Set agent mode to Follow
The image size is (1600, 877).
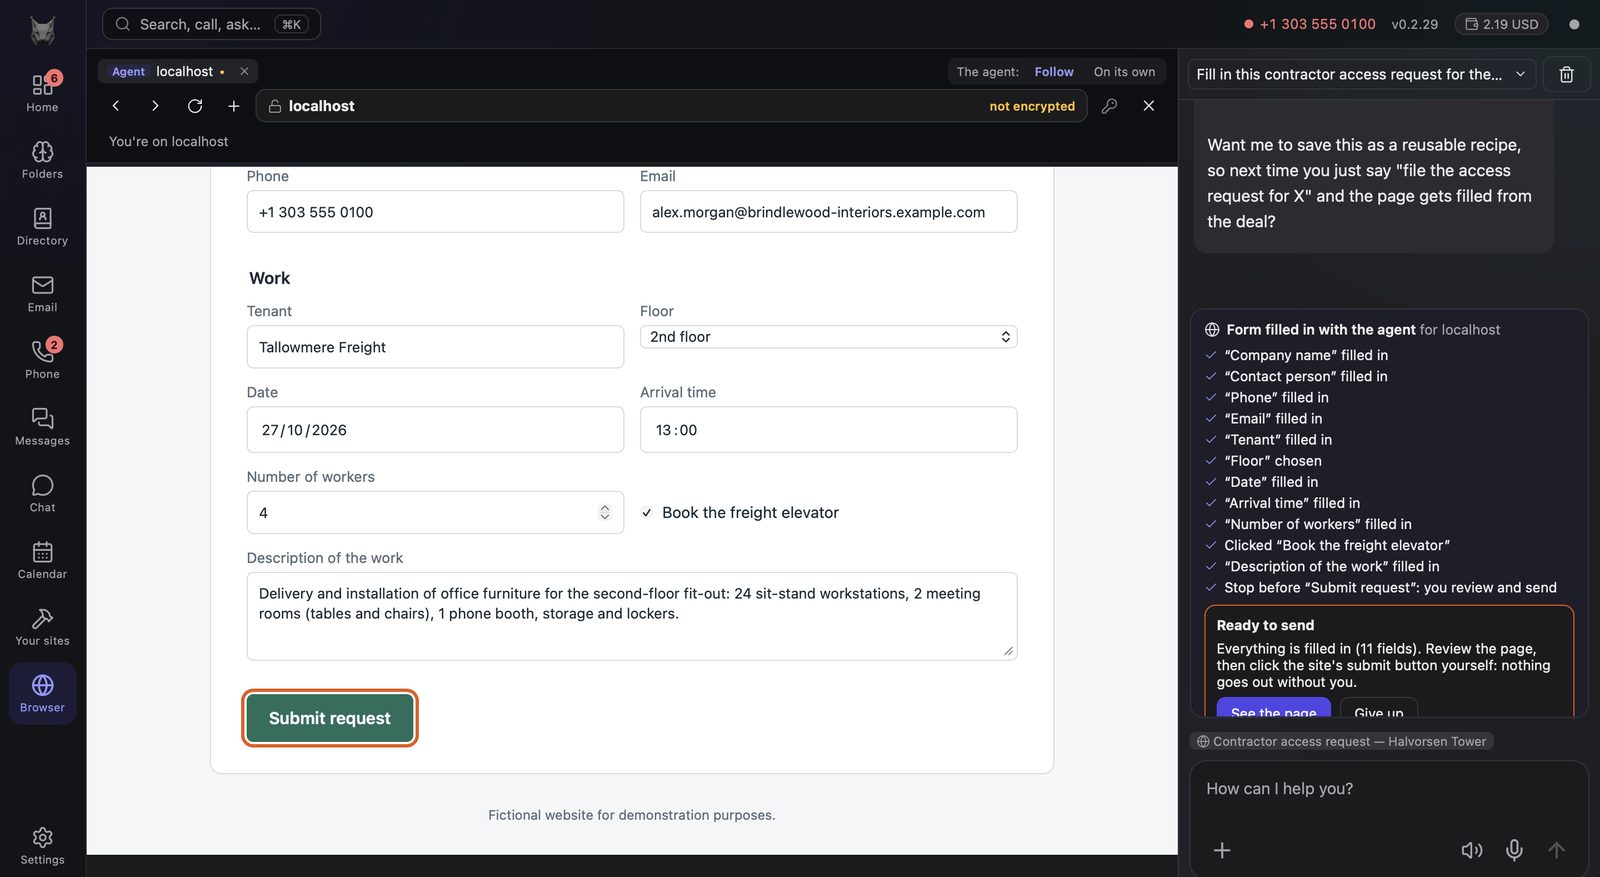click(1054, 72)
